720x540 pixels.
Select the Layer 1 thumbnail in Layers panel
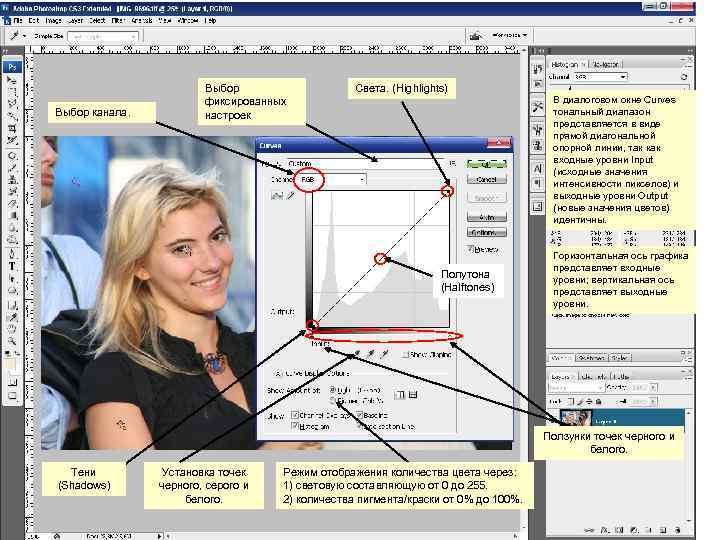tap(575, 418)
